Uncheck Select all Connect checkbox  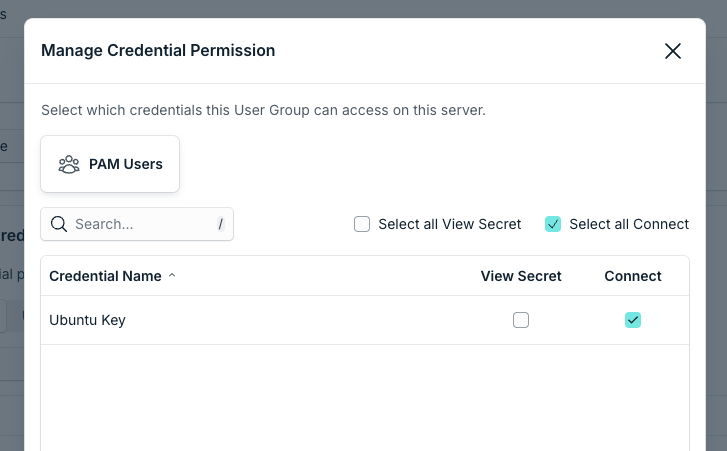pos(553,224)
